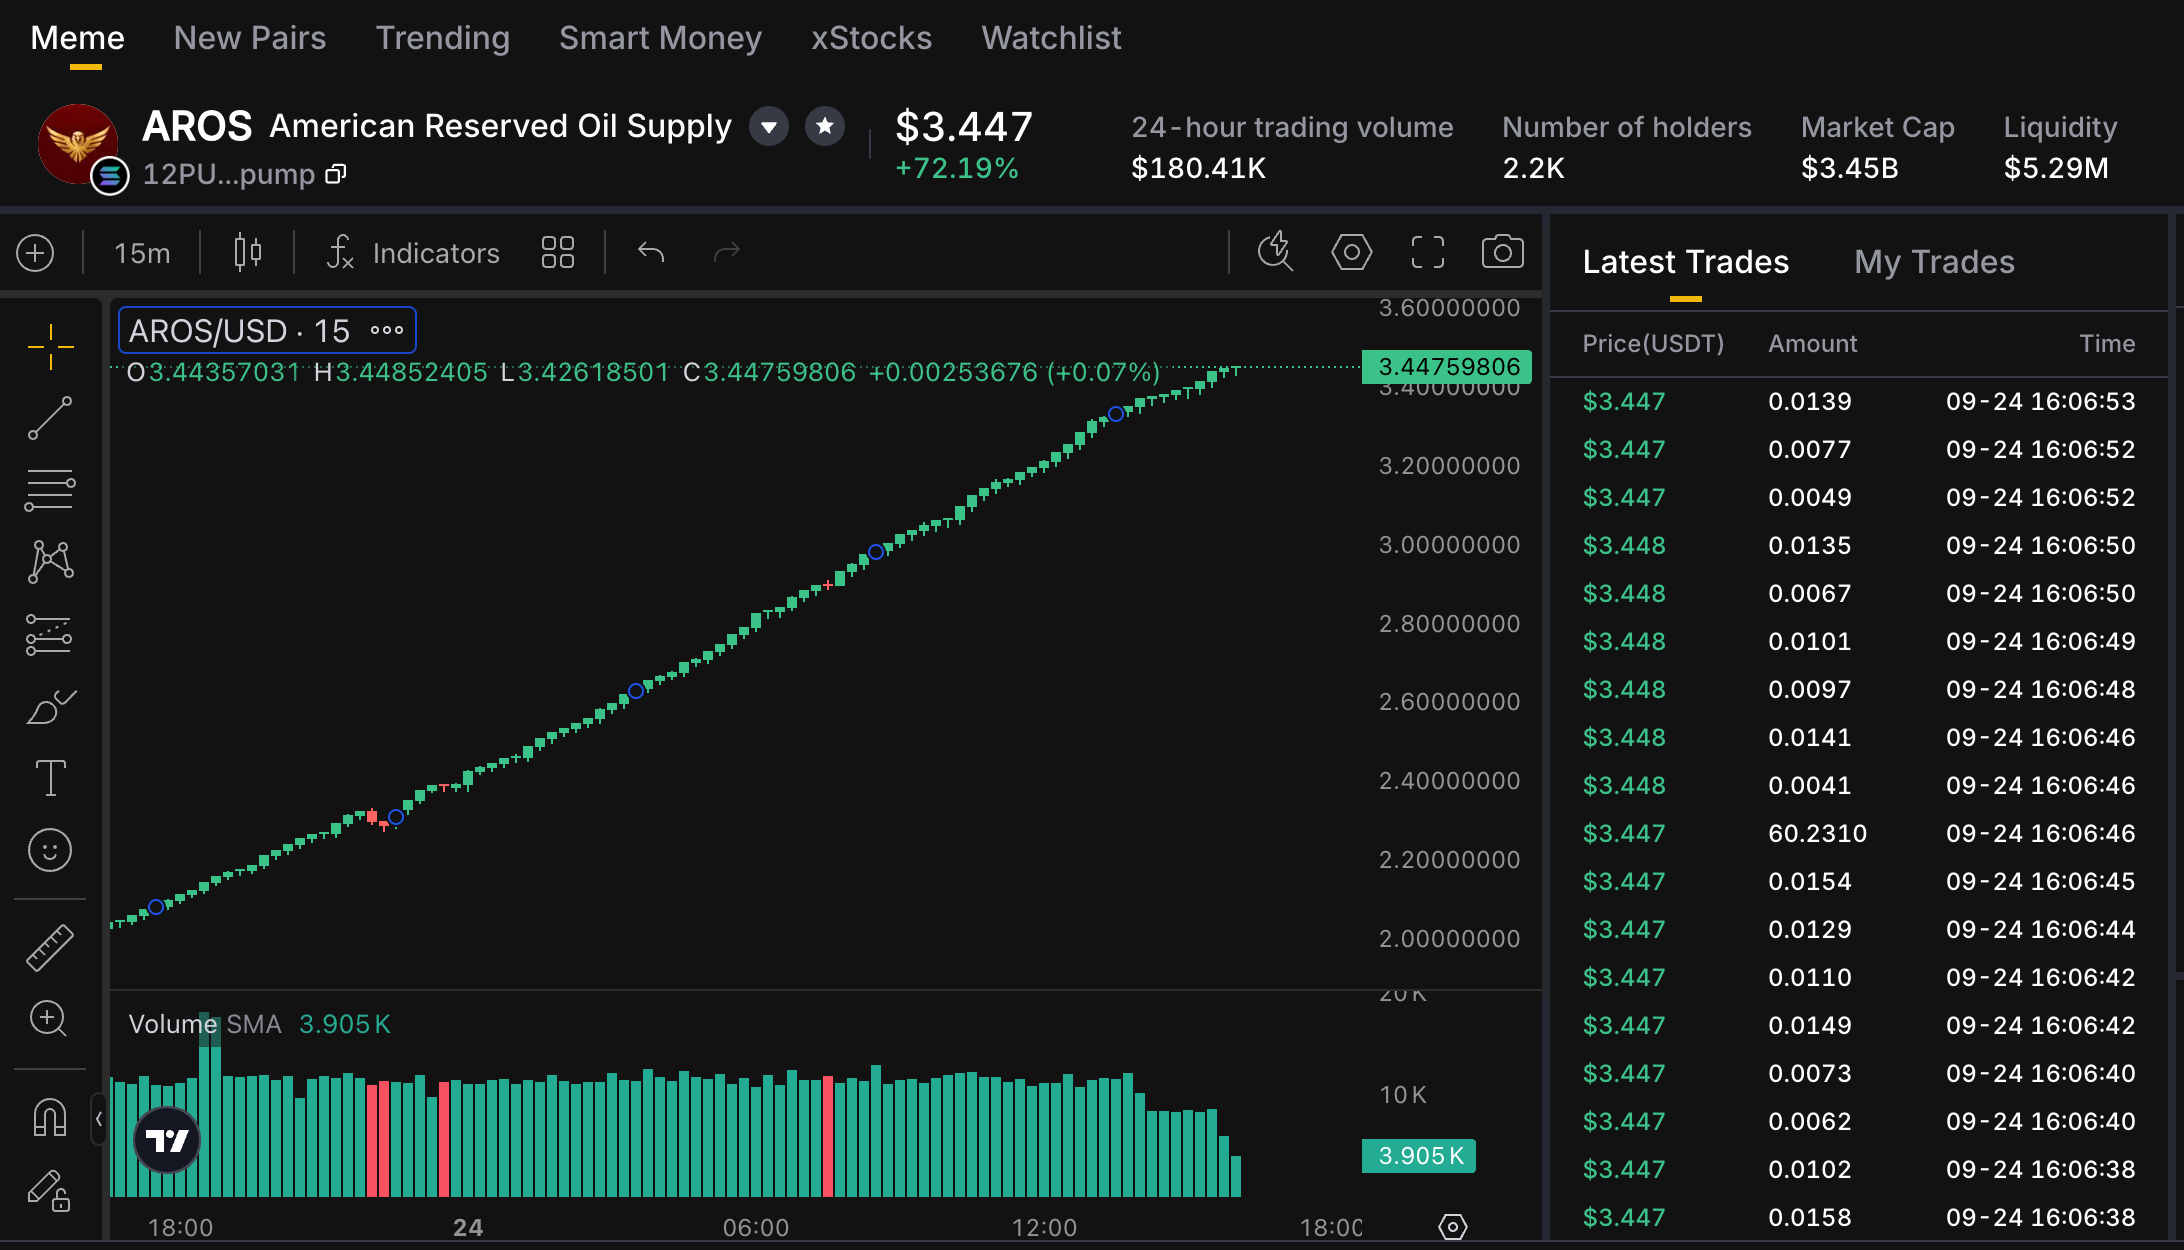Select the brush drawing tool
Viewport: 2184px width, 1250px height.
click(x=50, y=706)
